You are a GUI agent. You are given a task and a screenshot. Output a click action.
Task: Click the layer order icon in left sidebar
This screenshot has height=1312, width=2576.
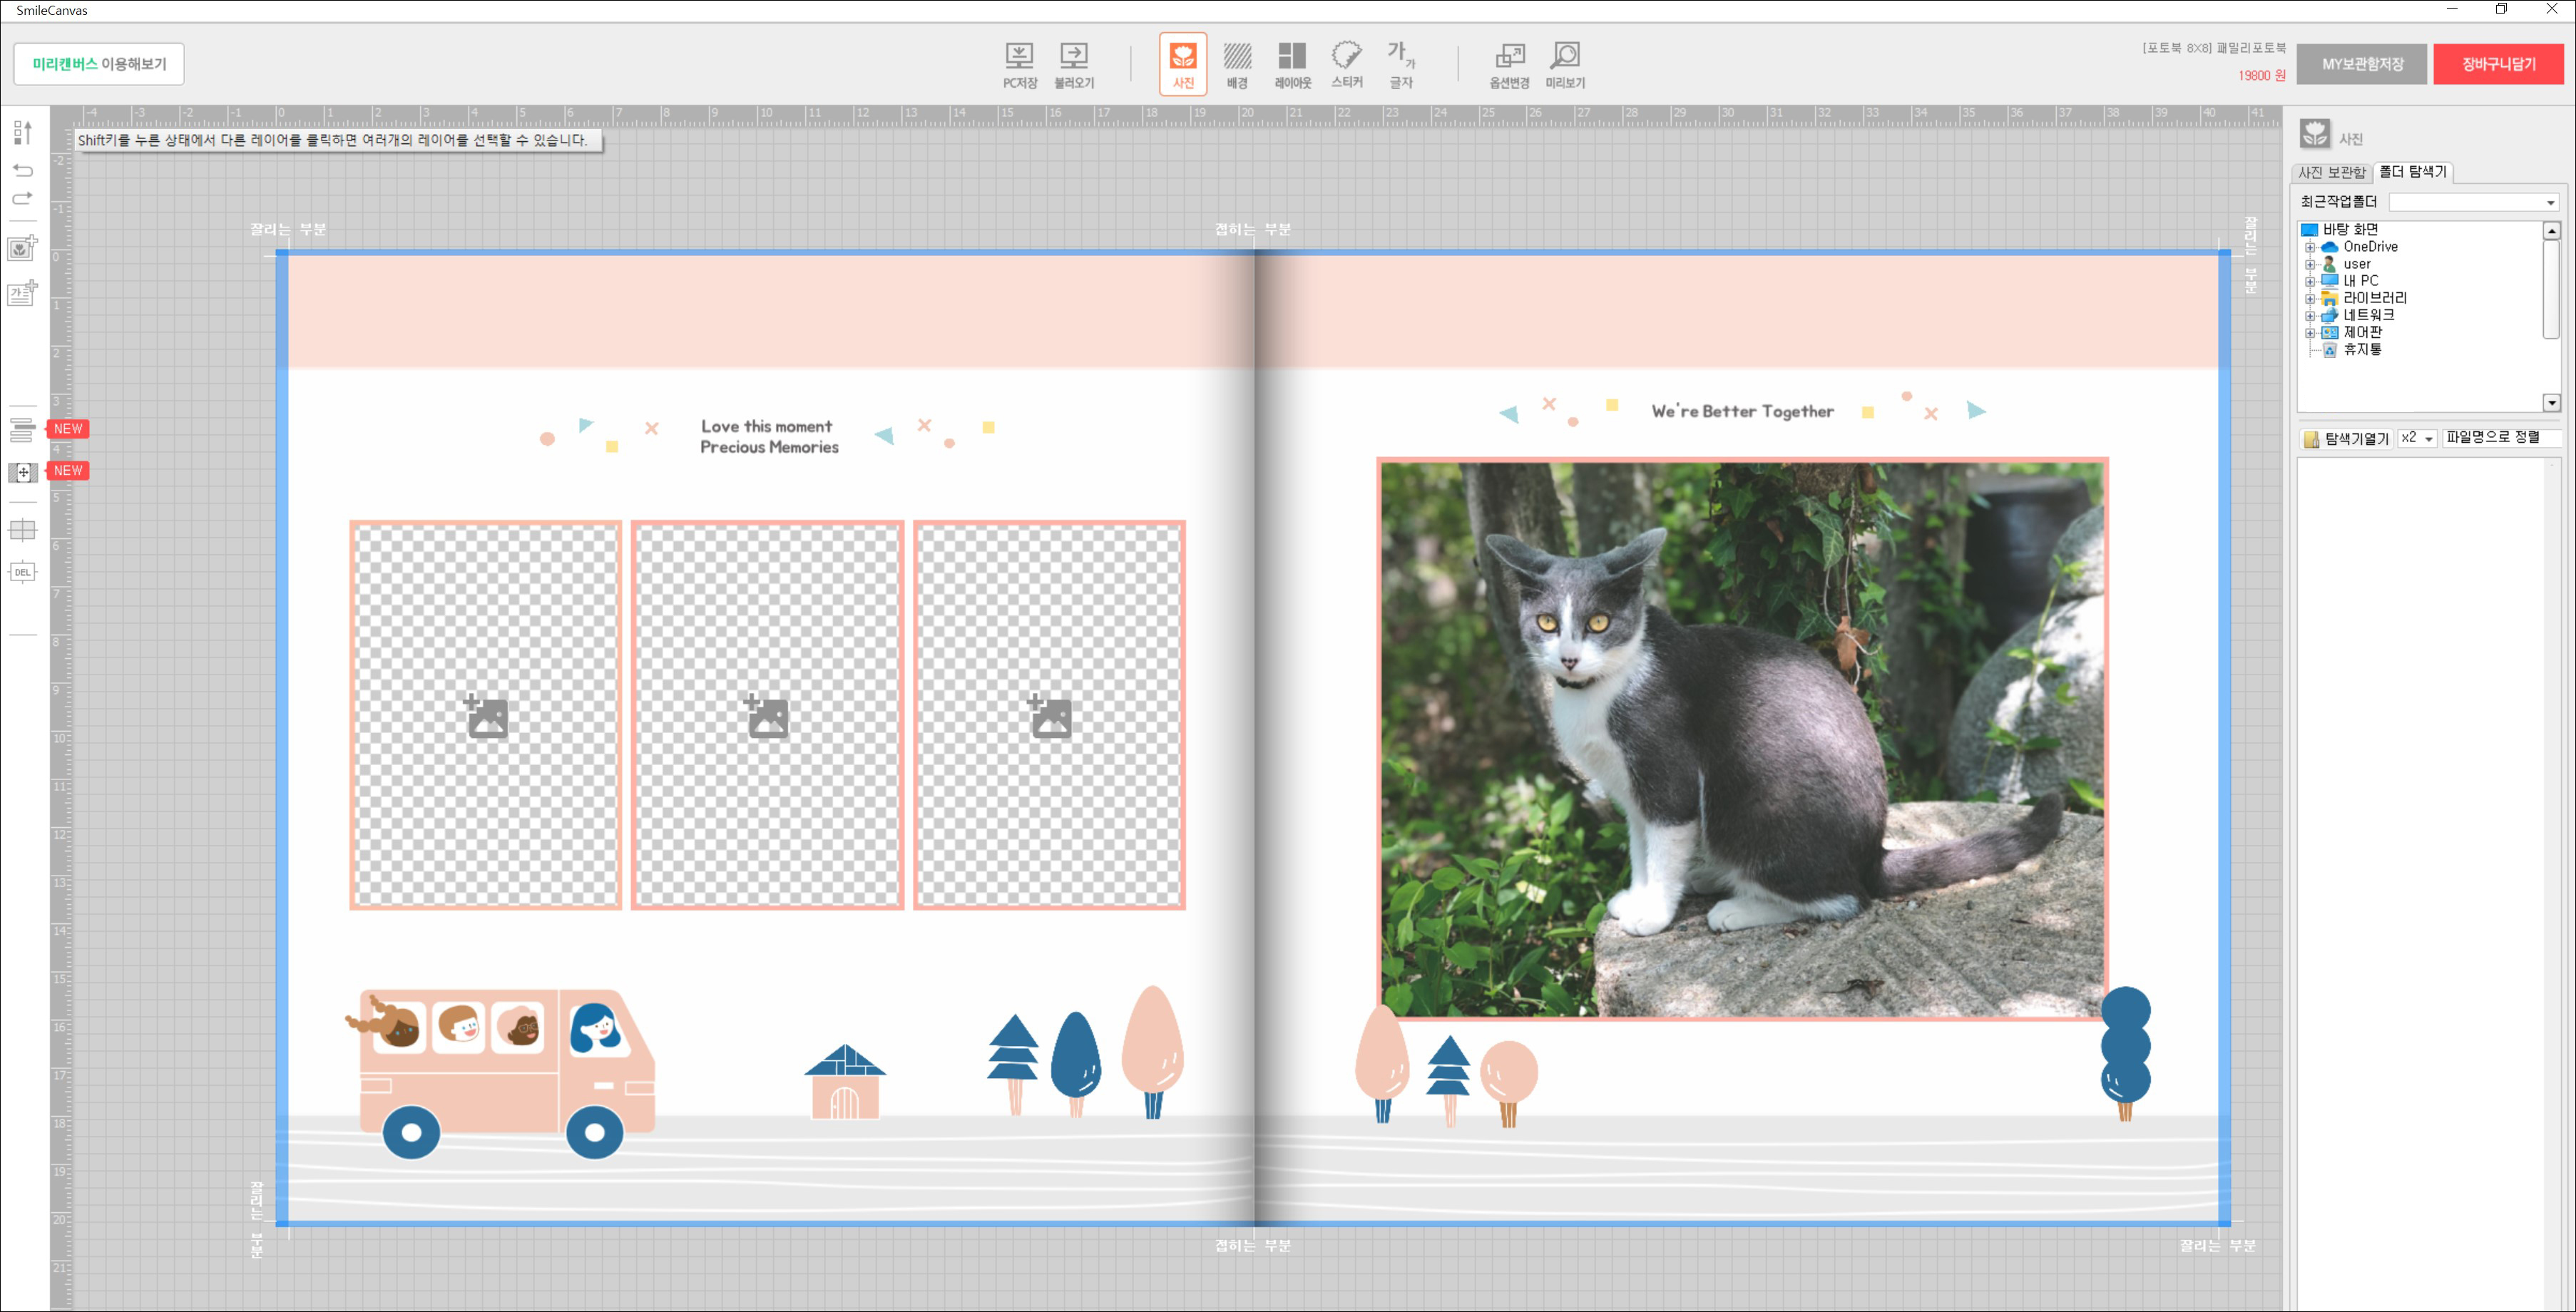point(22,132)
